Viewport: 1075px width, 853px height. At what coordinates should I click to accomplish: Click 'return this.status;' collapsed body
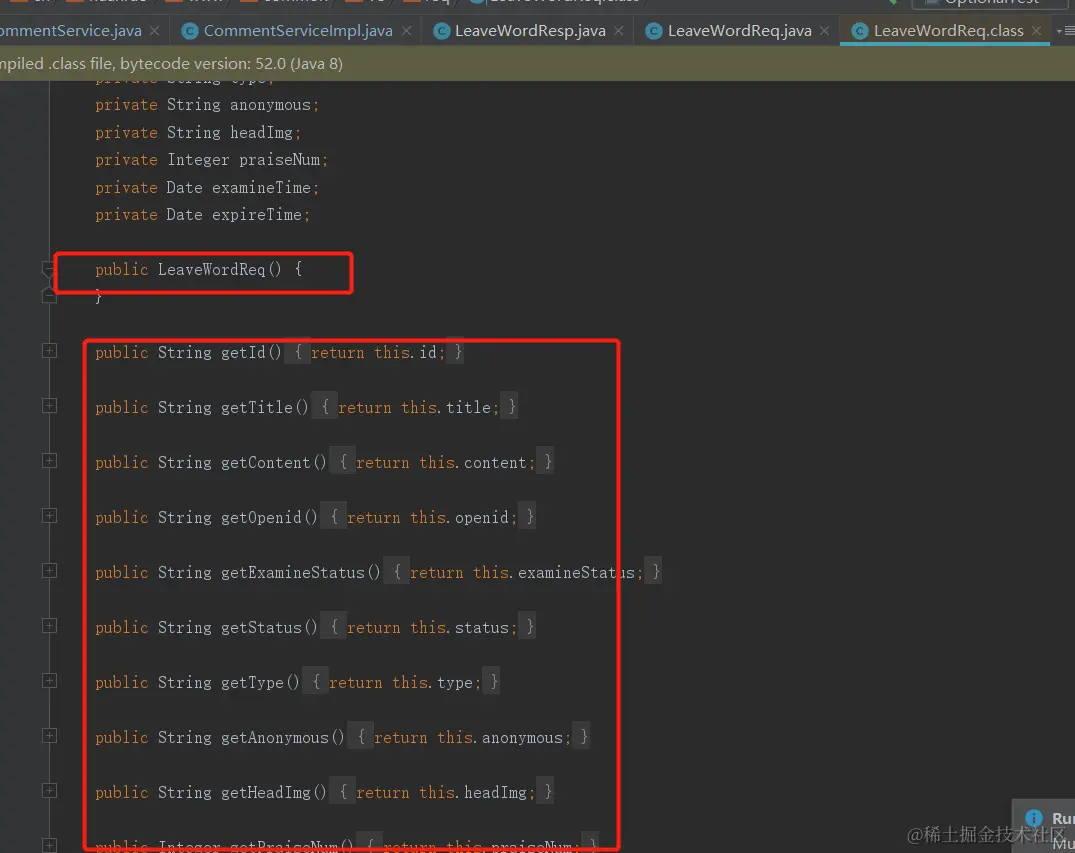pos(432,627)
